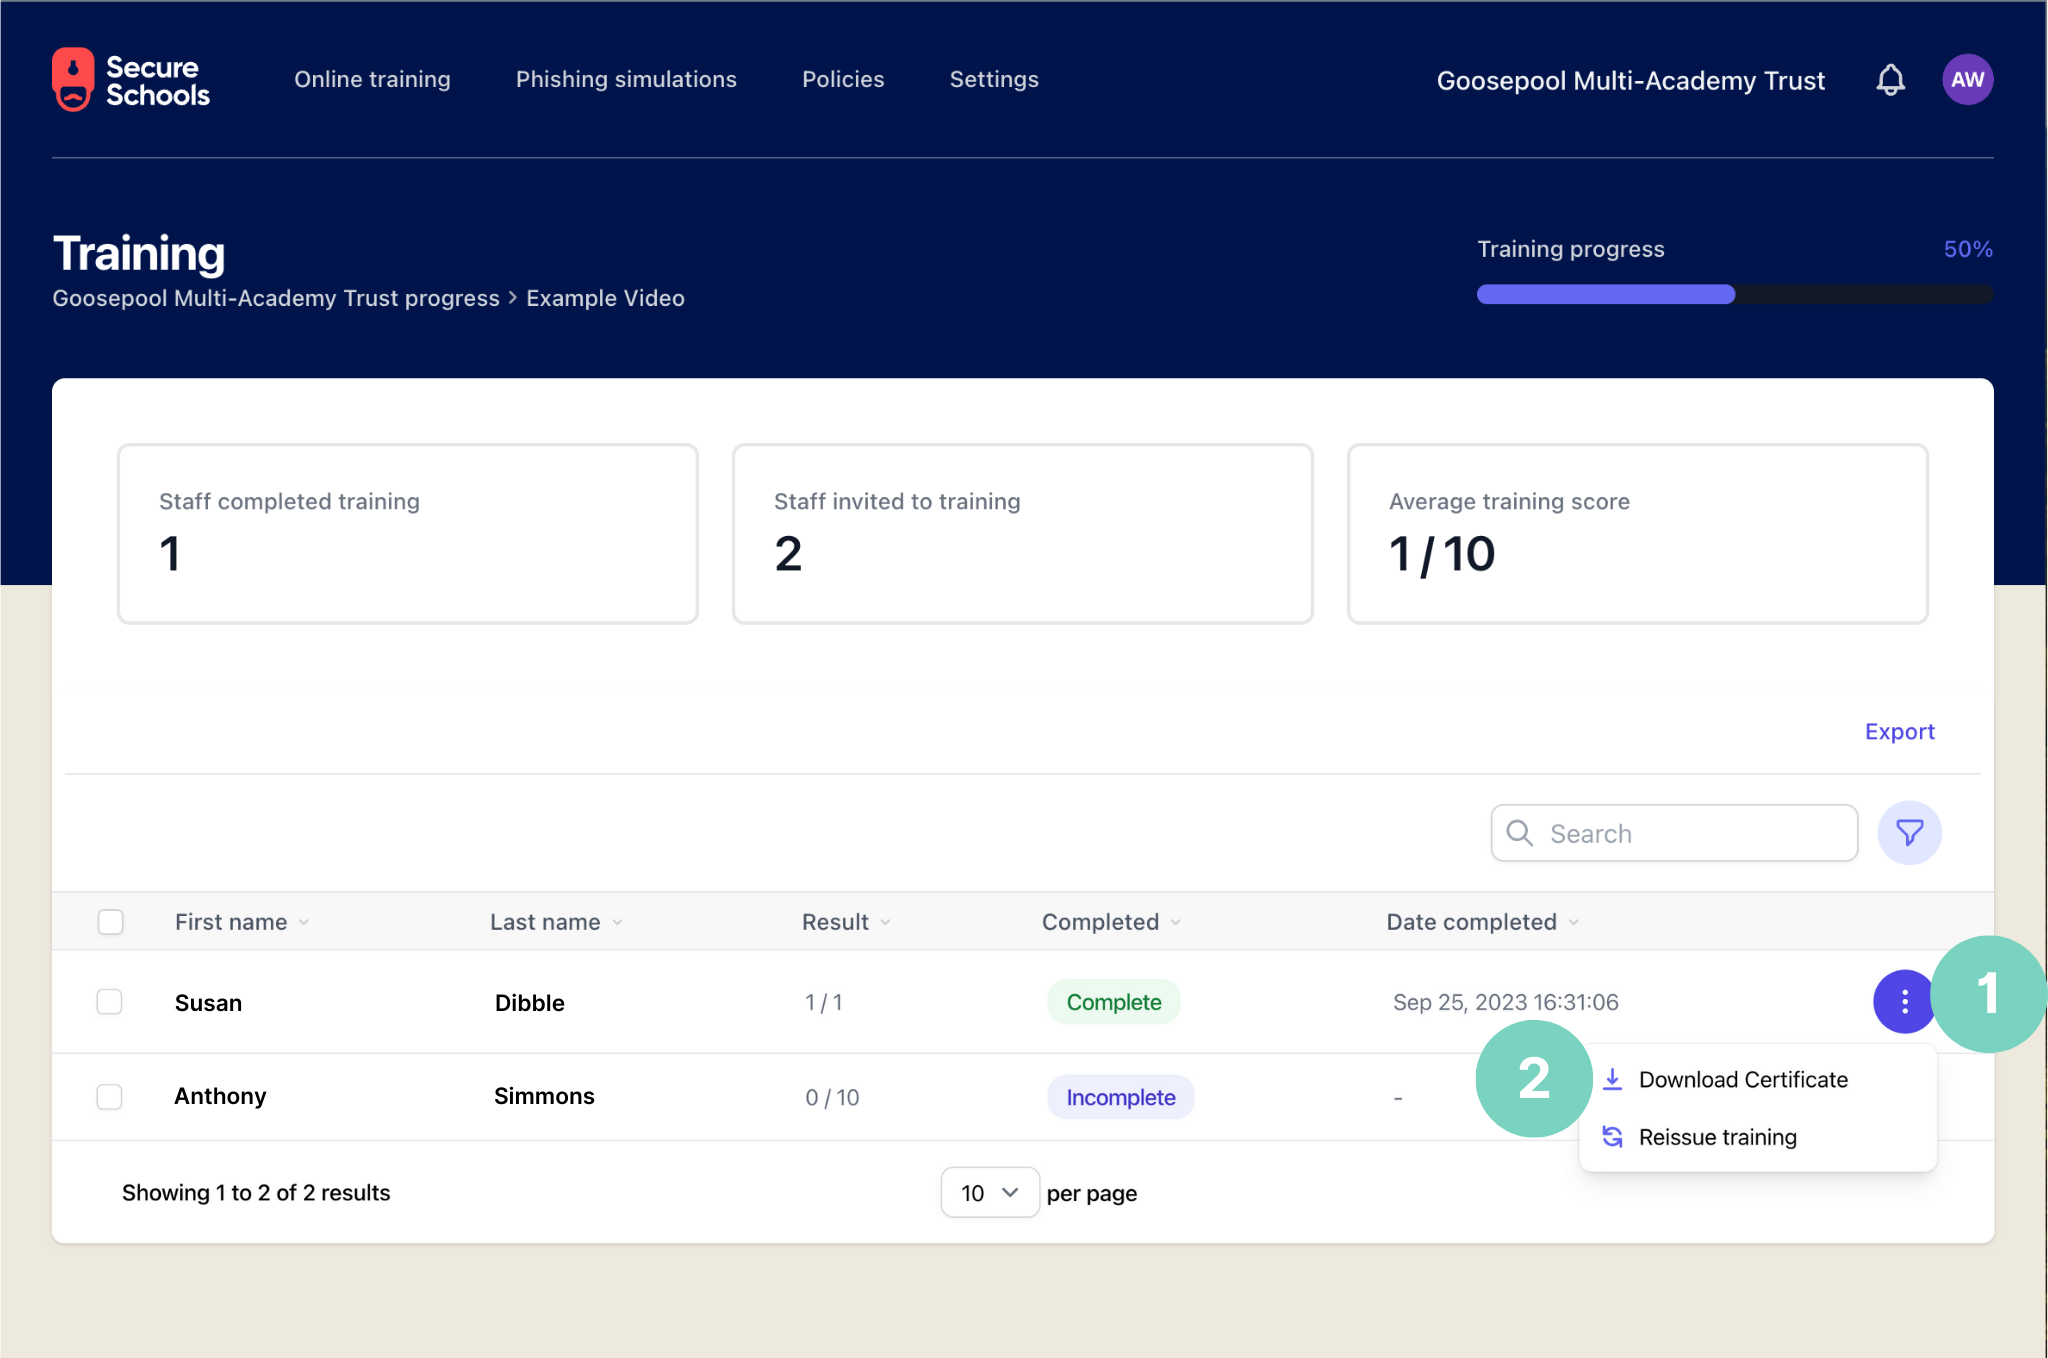The image size is (2048, 1358).
Task: Click the first name Anthony
Action: [x=220, y=1096]
